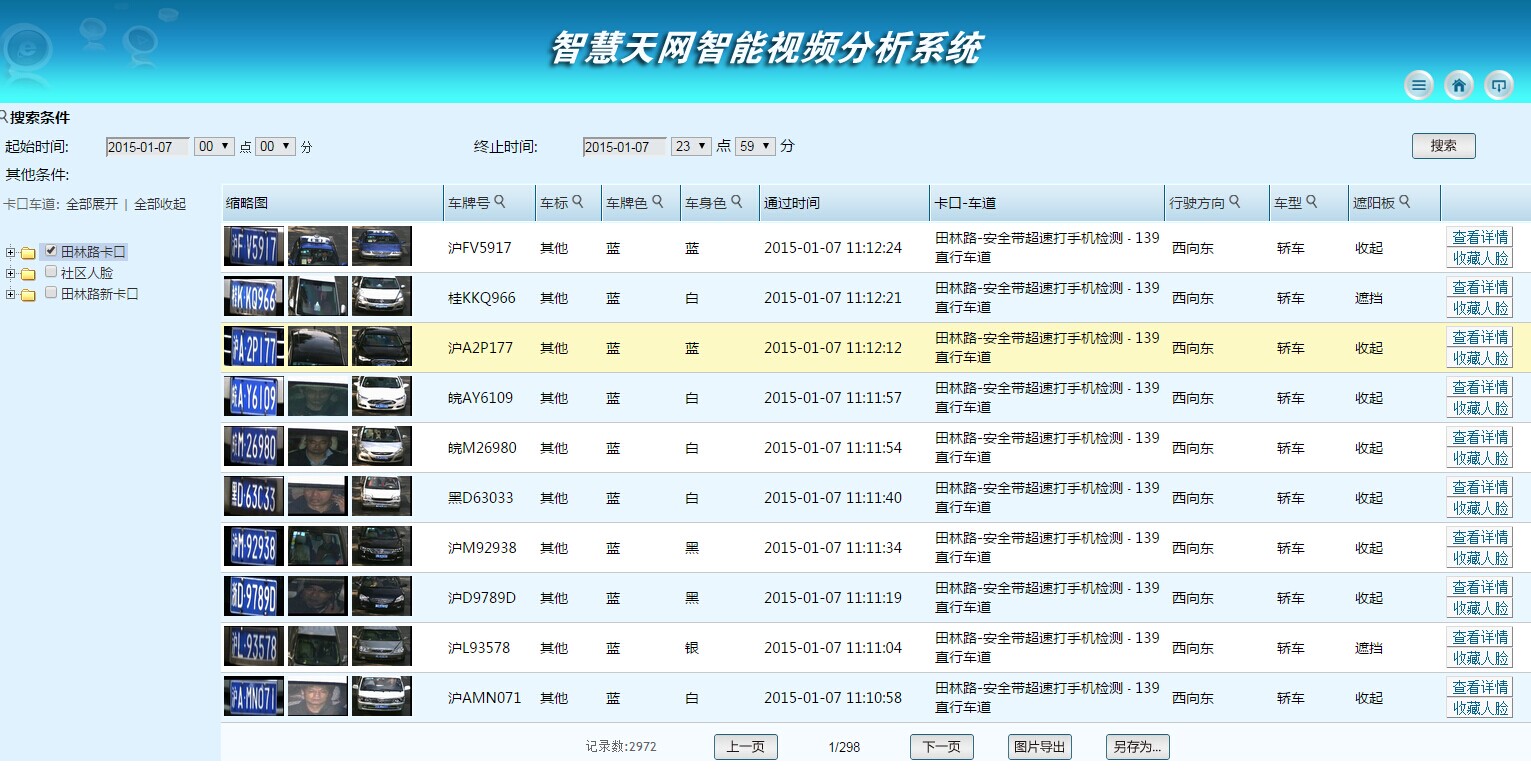Open the end time minute dropdown showing 59
Image resolution: width=1531 pixels, height=779 pixels.
[755, 146]
